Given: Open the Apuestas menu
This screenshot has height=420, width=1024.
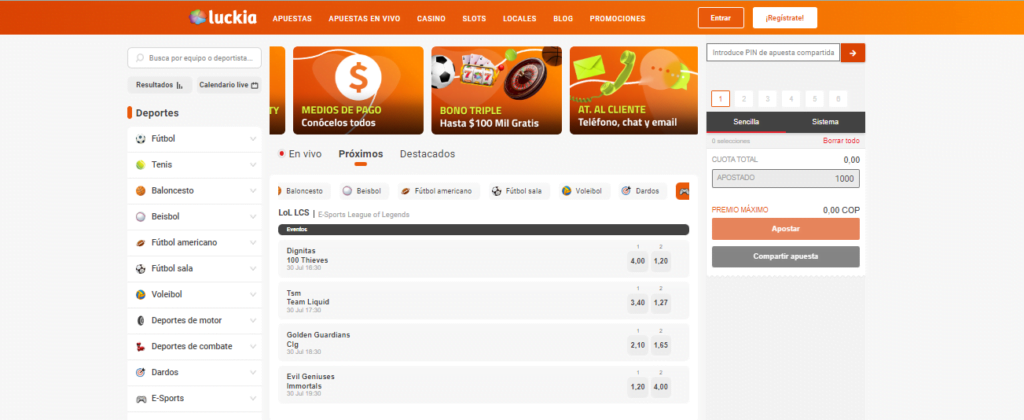Looking at the screenshot, I should click(292, 19).
